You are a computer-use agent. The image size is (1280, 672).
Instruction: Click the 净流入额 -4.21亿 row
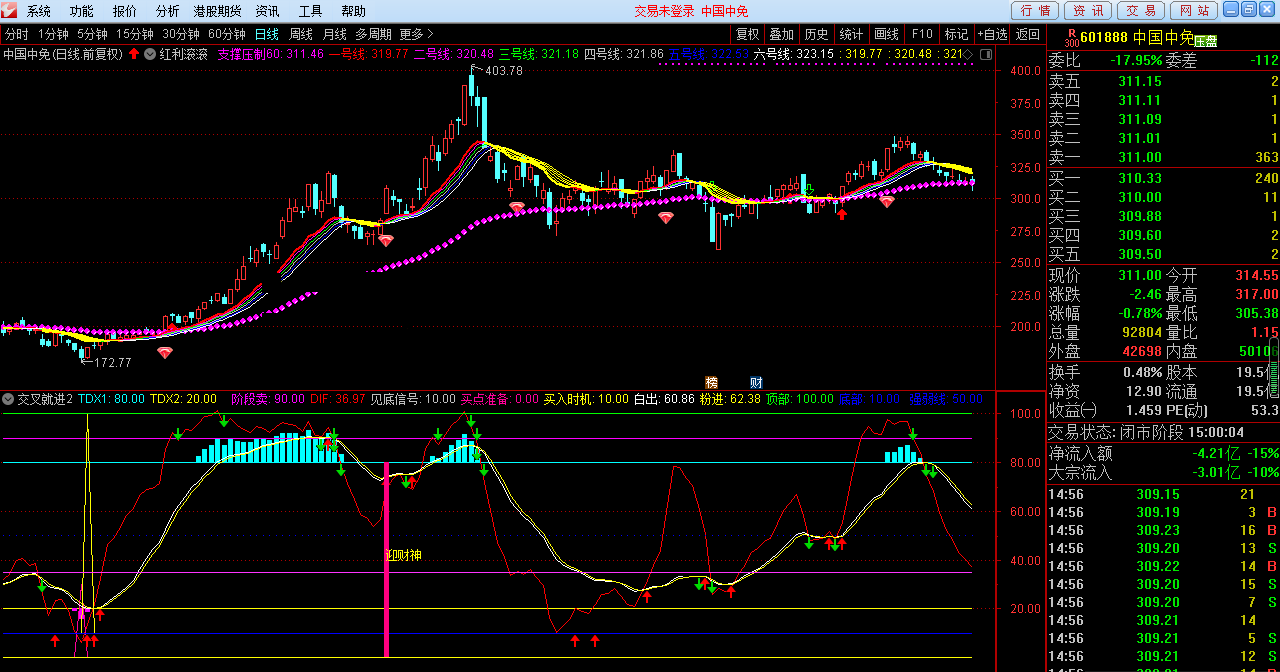(x=1163, y=453)
